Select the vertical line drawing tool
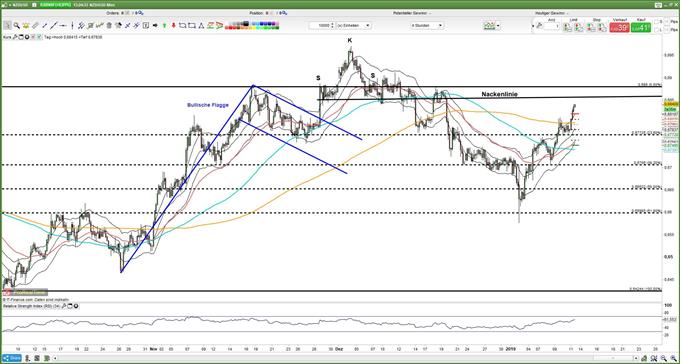The image size is (680, 364). point(72,26)
